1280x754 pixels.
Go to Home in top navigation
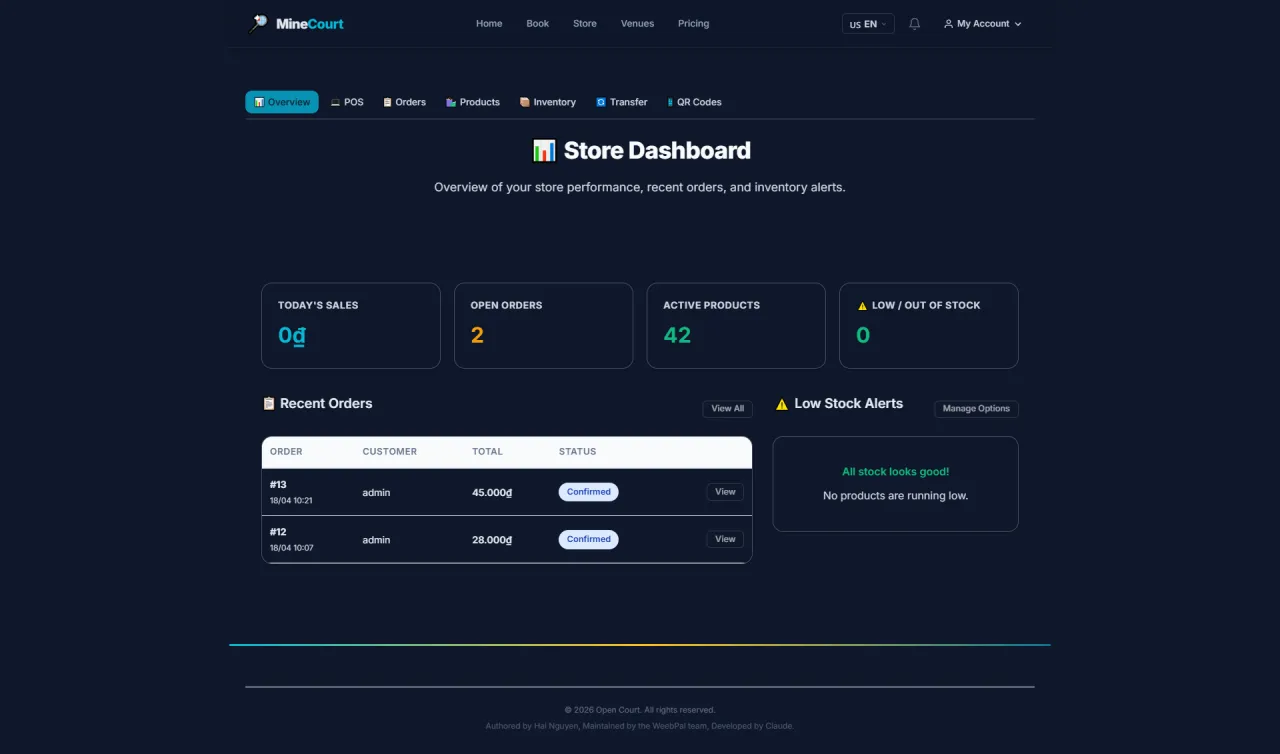coord(489,24)
